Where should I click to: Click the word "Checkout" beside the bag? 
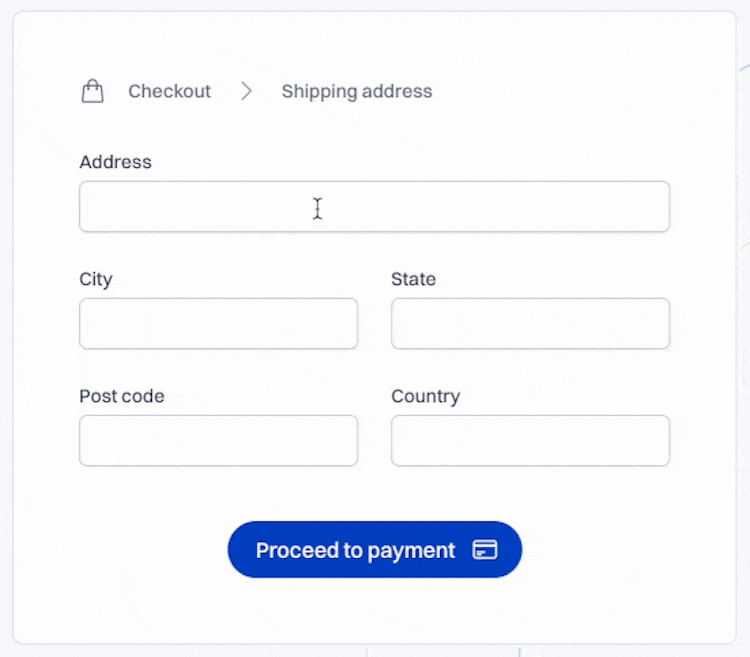[169, 92]
